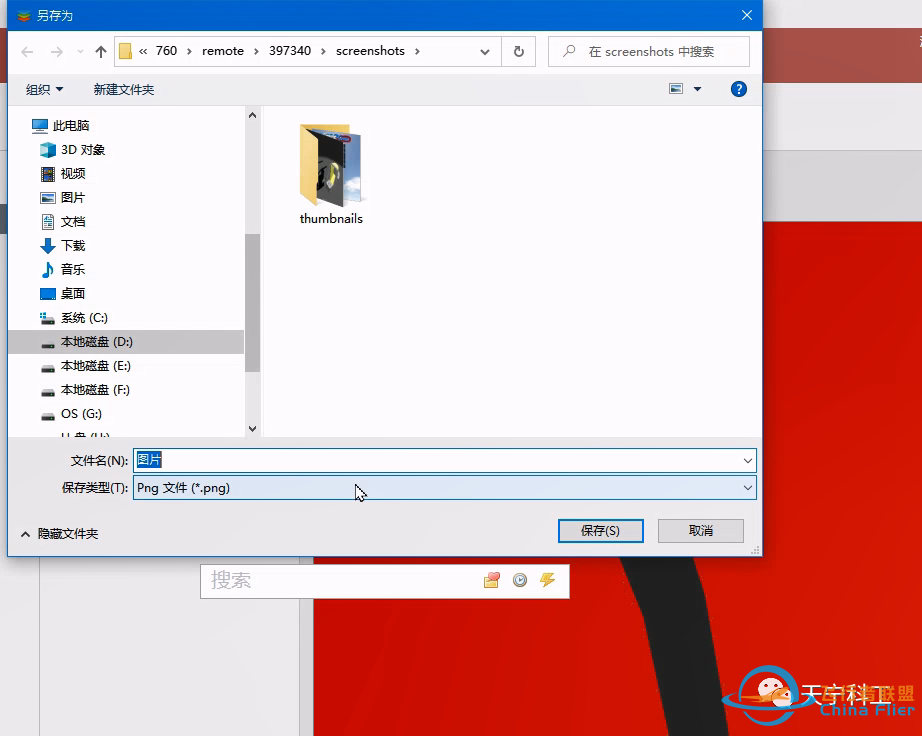Click the refresh button beside address bar
This screenshot has width=922, height=736.
click(x=518, y=52)
